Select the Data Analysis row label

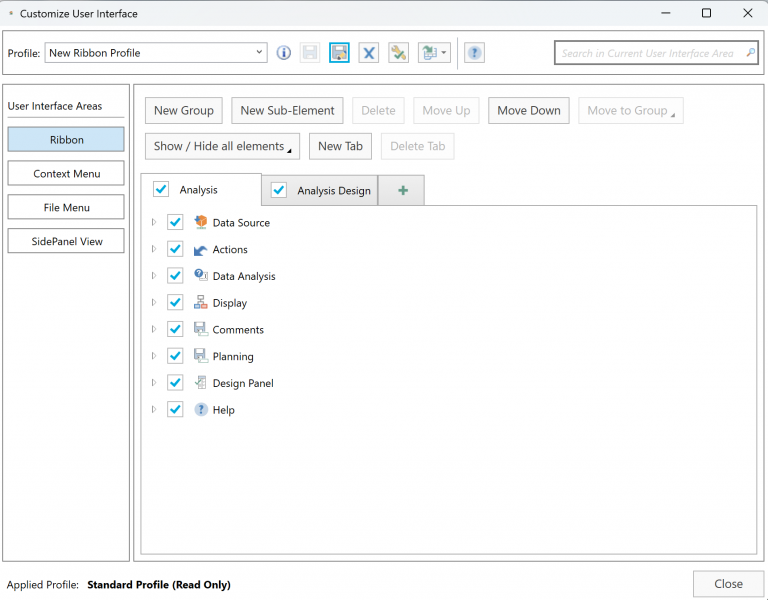[244, 276]
